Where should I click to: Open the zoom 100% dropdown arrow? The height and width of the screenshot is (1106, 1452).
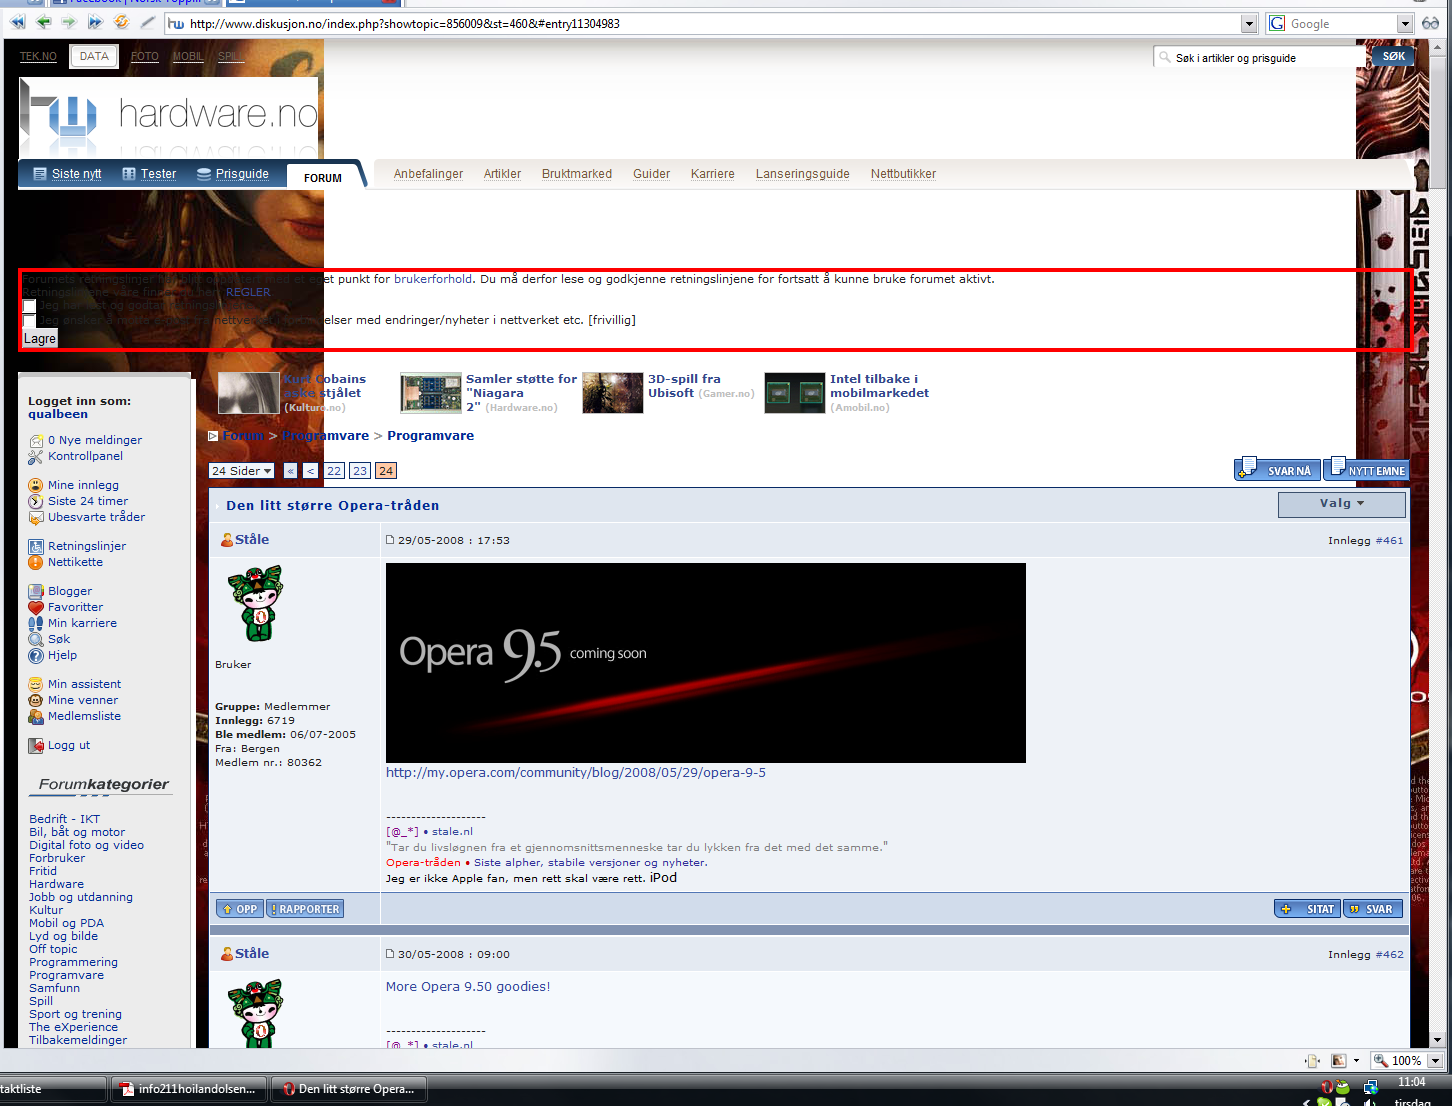click(1435, 1061)
